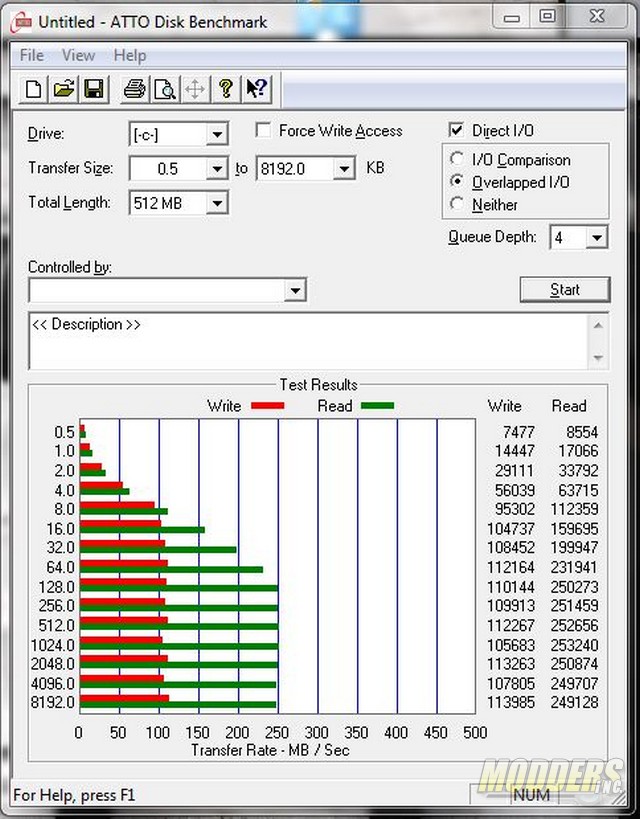Image resolution: width=640 pixels, height=819 pixels.
Task: Open the minimum Transfer Size dropdown
Action: (216, 169)
